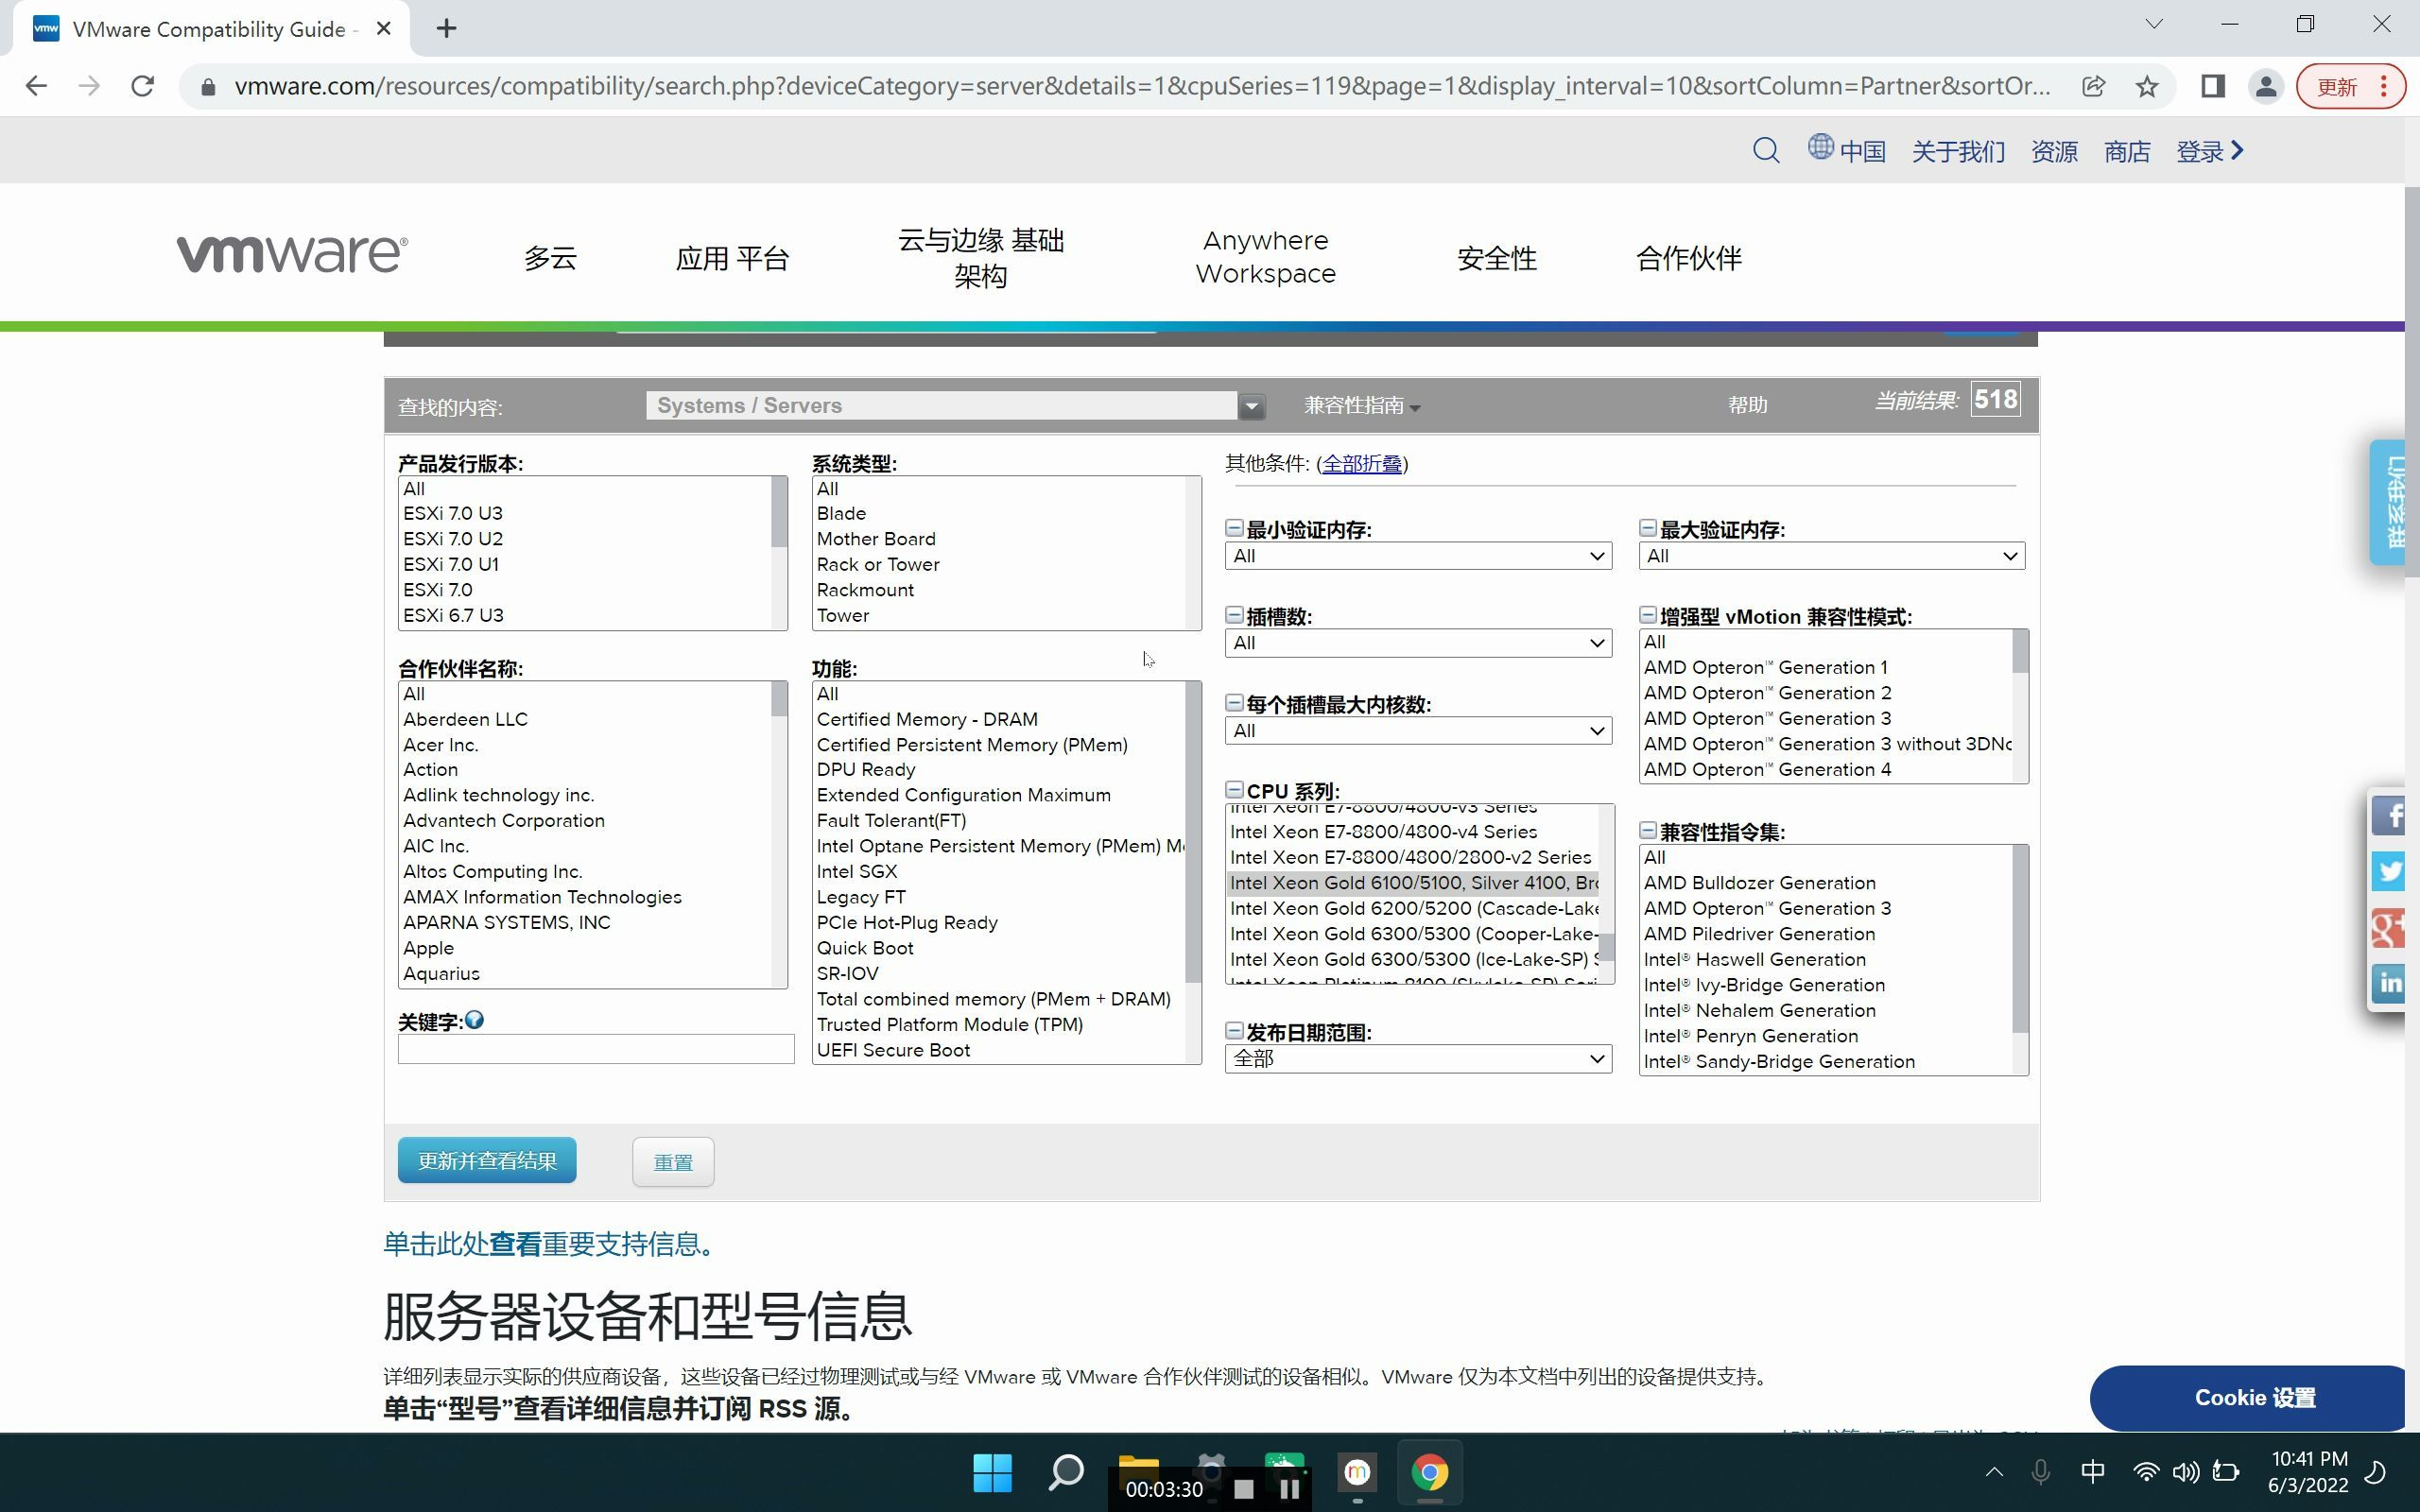The height and width of the screenshot is (1512, 2420).
Task: Select ESXi 7.0 U3 in release list
Action: pos(585,513)
